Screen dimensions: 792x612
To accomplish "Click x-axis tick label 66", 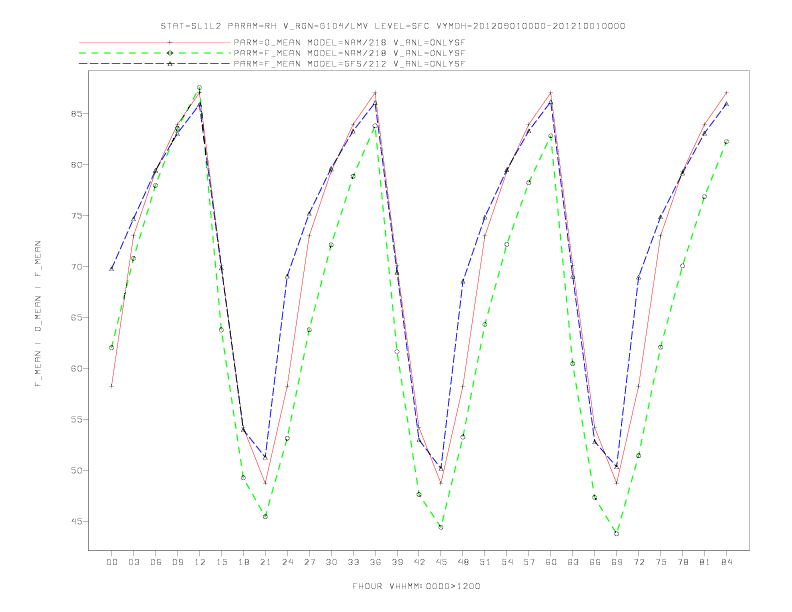I will pos(595,562).
